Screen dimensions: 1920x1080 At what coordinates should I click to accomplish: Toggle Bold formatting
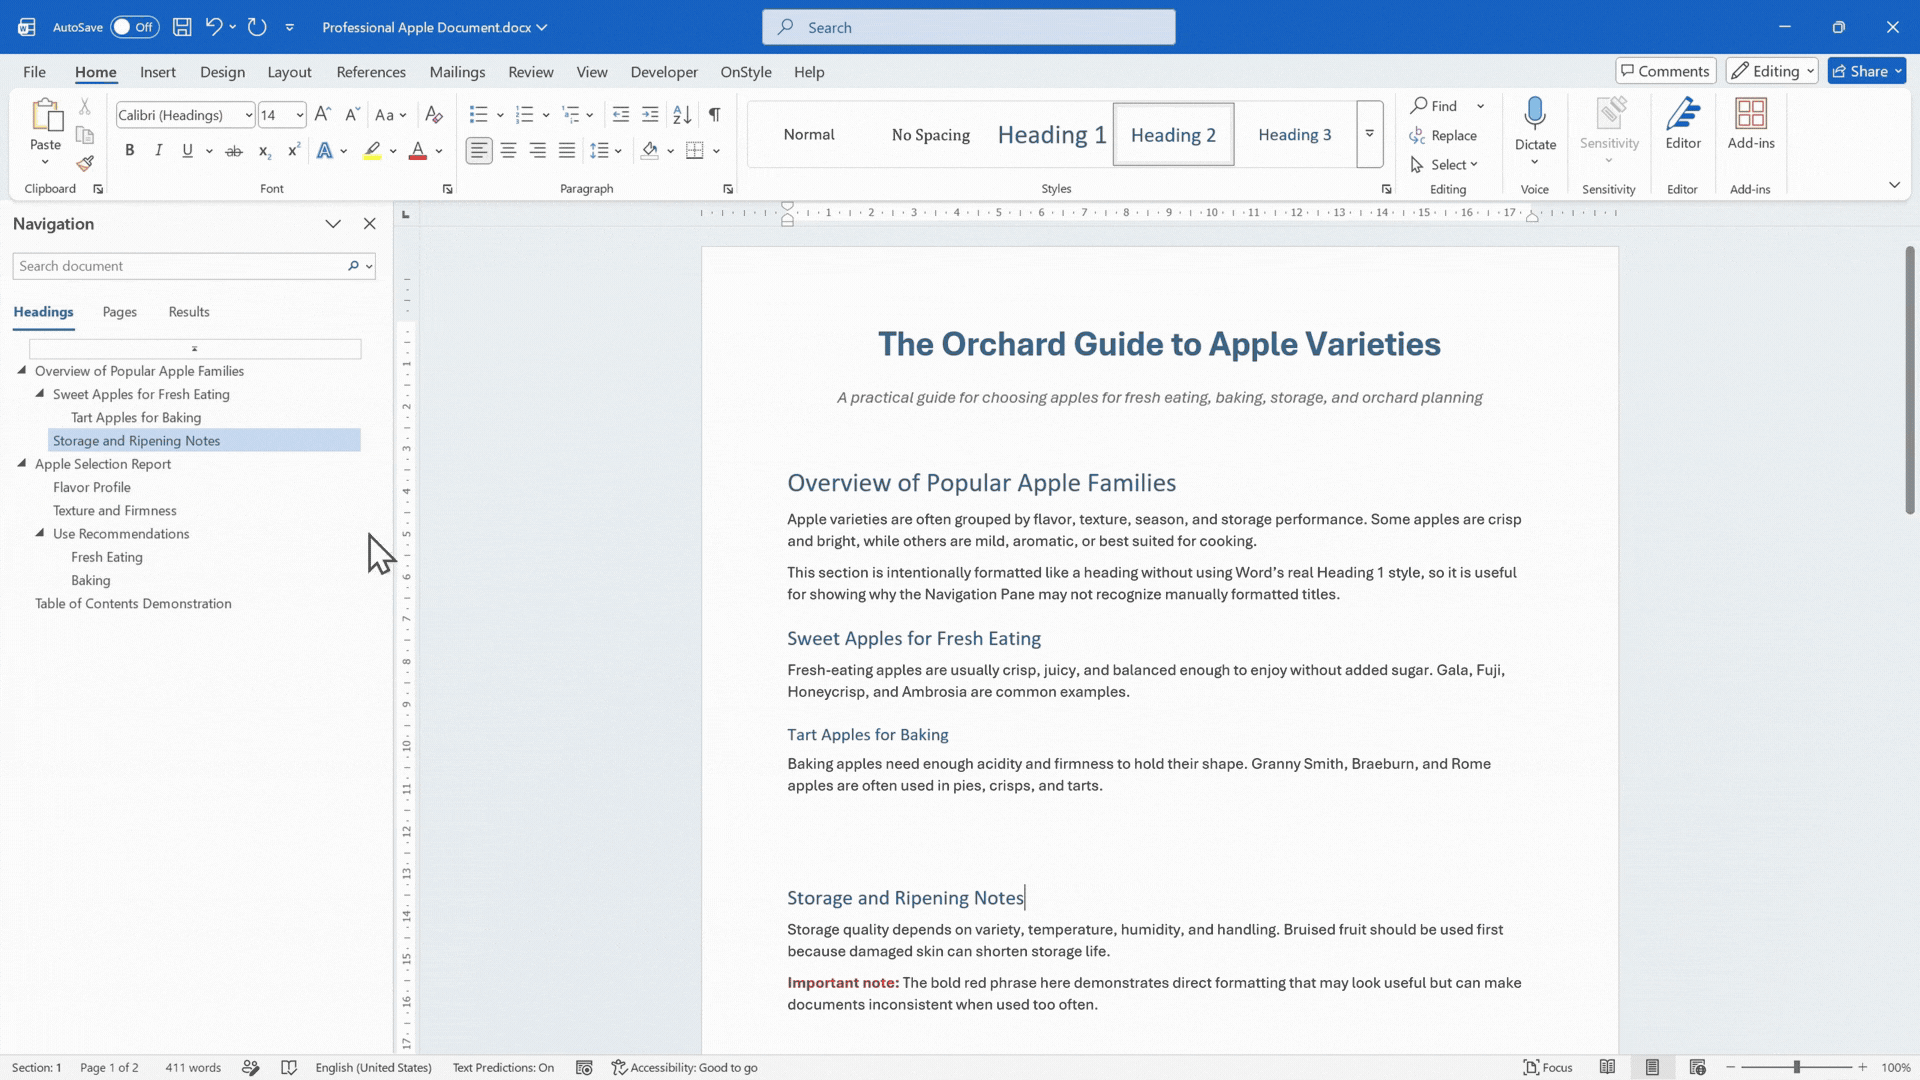pyautogui.click(x=129, y=151)
